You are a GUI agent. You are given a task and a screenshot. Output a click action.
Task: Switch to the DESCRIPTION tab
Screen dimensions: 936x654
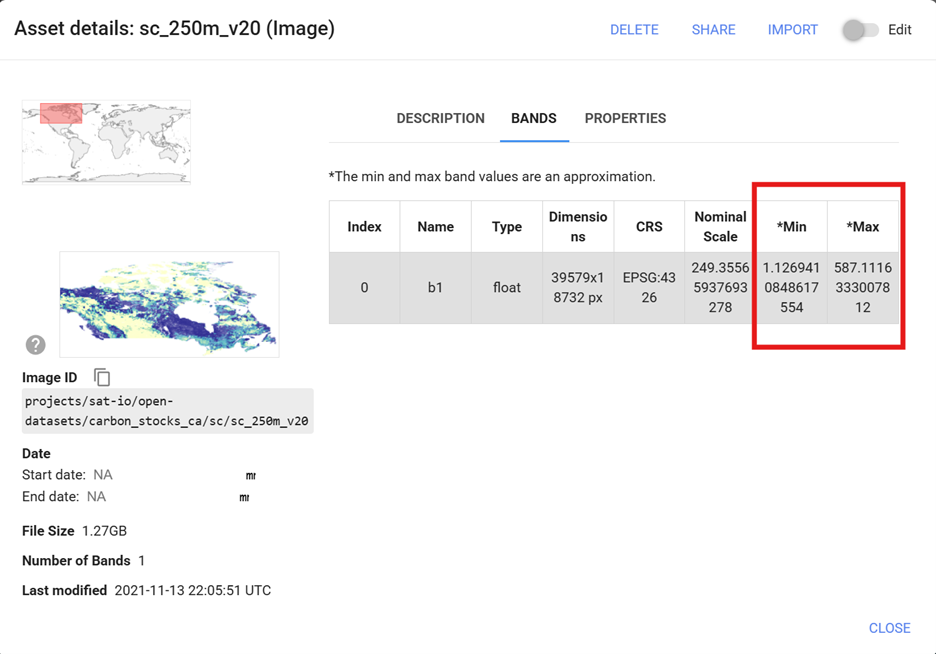pos(440,118)
